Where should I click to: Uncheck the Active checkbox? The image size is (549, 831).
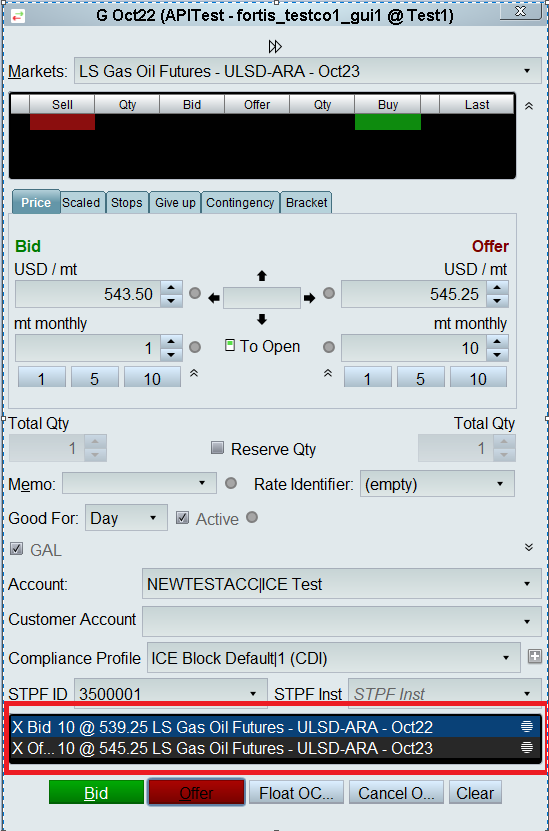(x=182, y=518)
